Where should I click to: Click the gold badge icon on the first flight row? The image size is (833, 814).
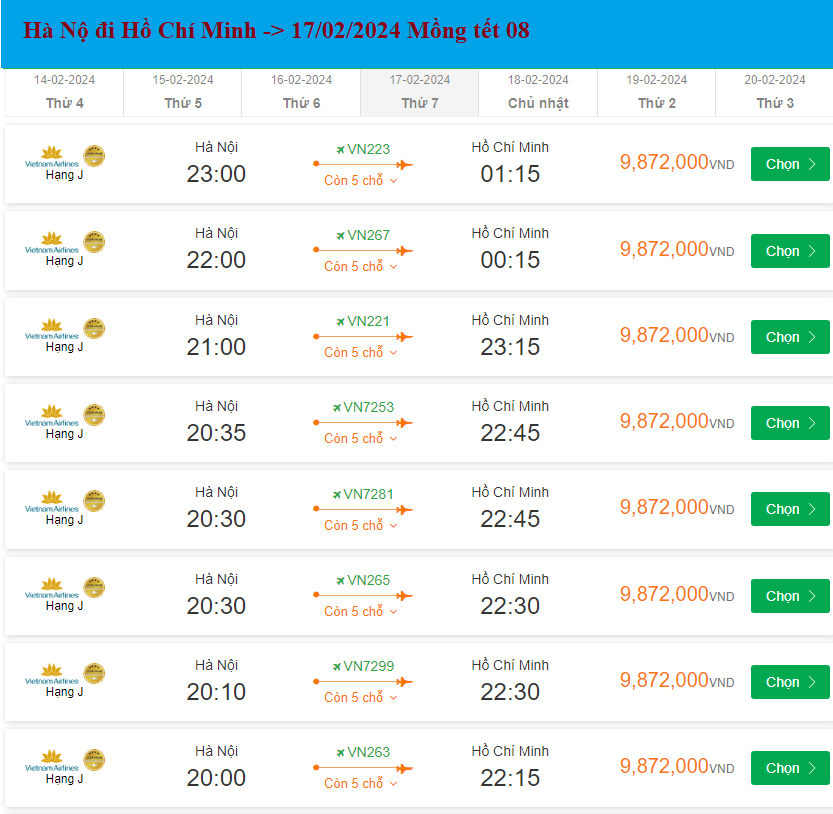pyautogui.click(x=95, y=155)
